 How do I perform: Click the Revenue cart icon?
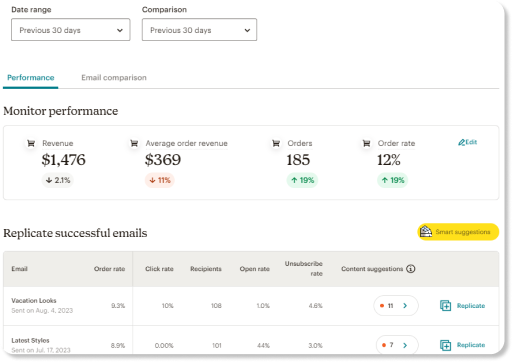click(x=31, y=144)
